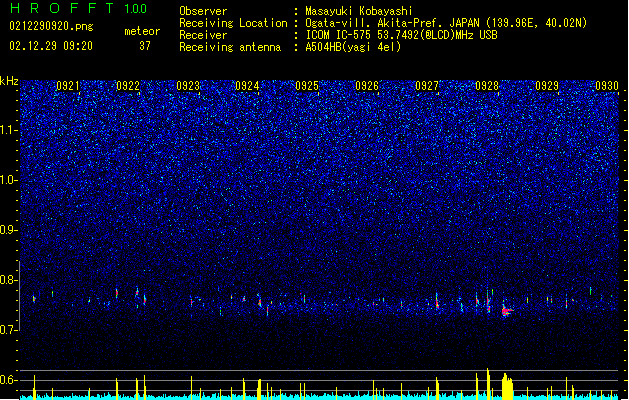Select the file name 0212290920.png
The image size is (629, 400).
(51, 26)
